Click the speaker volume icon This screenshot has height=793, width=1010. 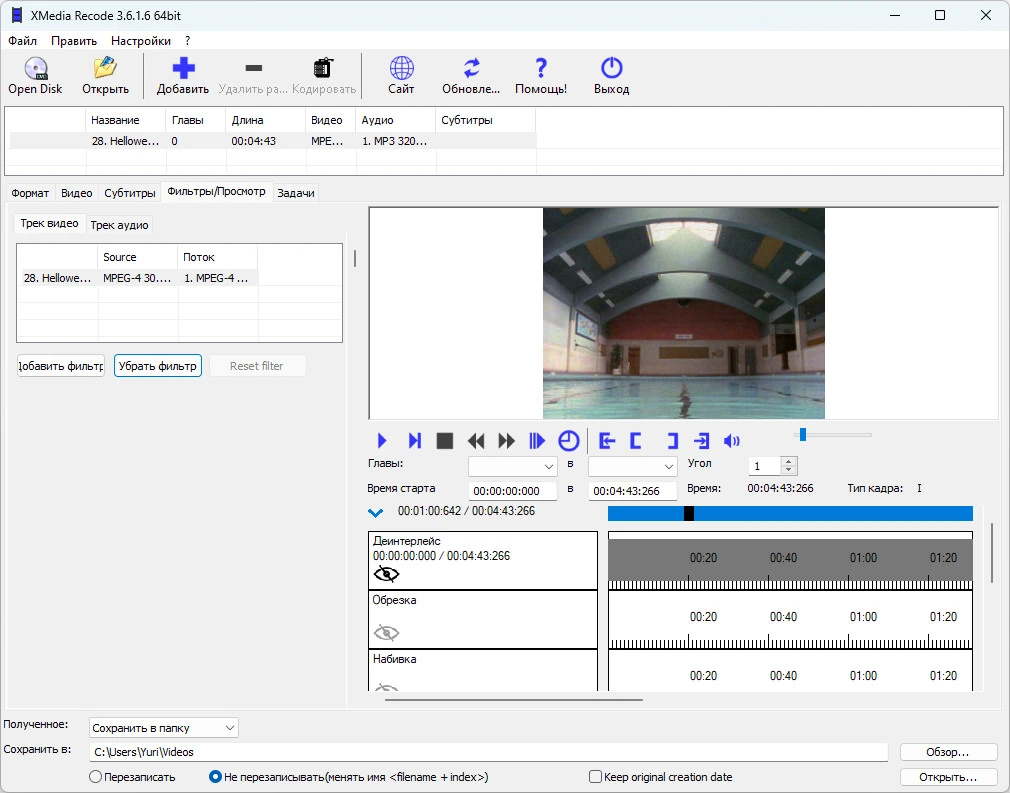(x=731, y=441)
